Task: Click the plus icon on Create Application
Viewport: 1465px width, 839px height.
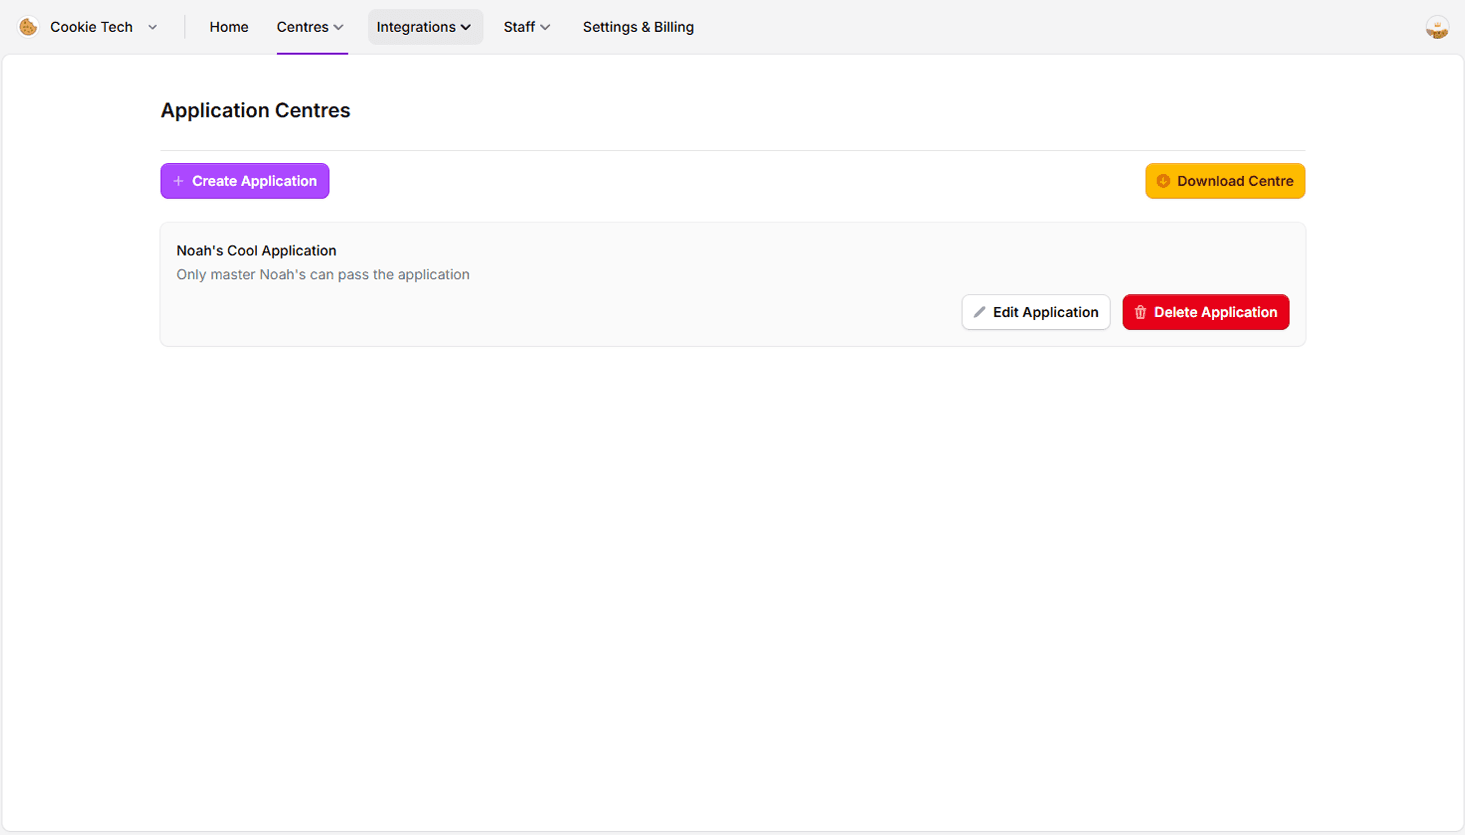Action: pos(178,181)
